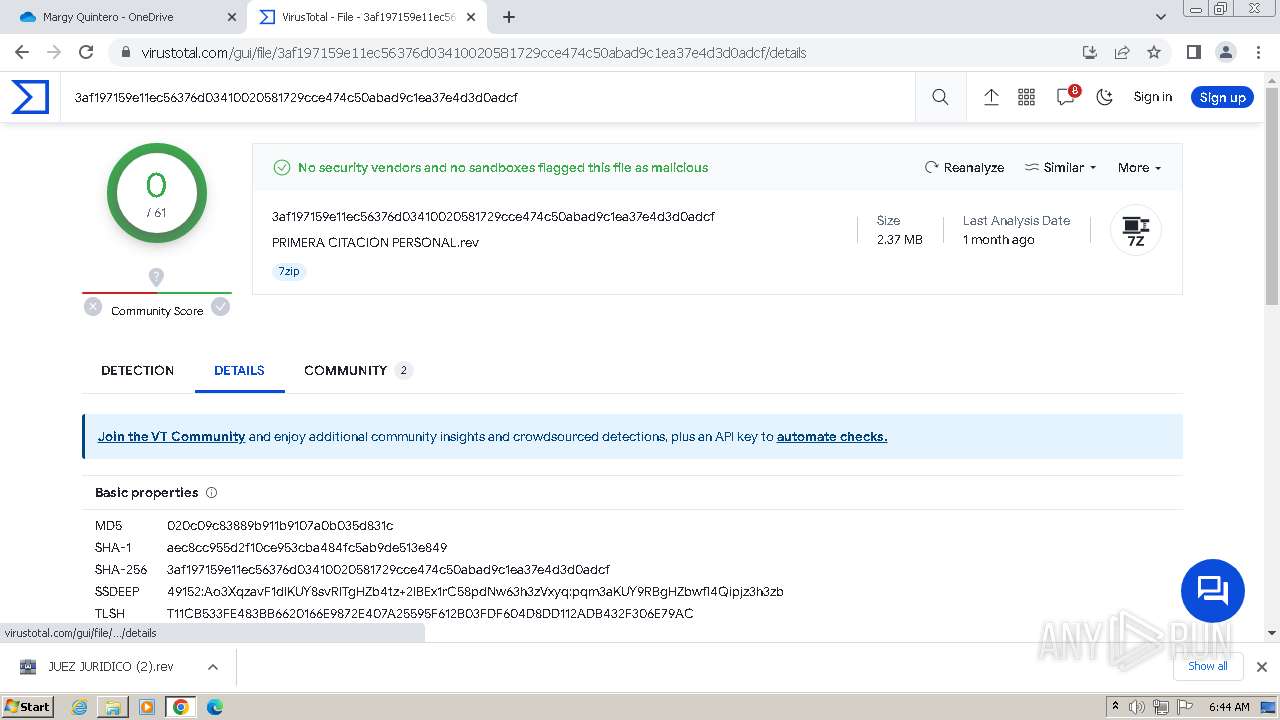Image resolution: width=1280 pixels, height=720 pixels.
Task: Open the Windows Start menu
Action: tap(28, 706)
